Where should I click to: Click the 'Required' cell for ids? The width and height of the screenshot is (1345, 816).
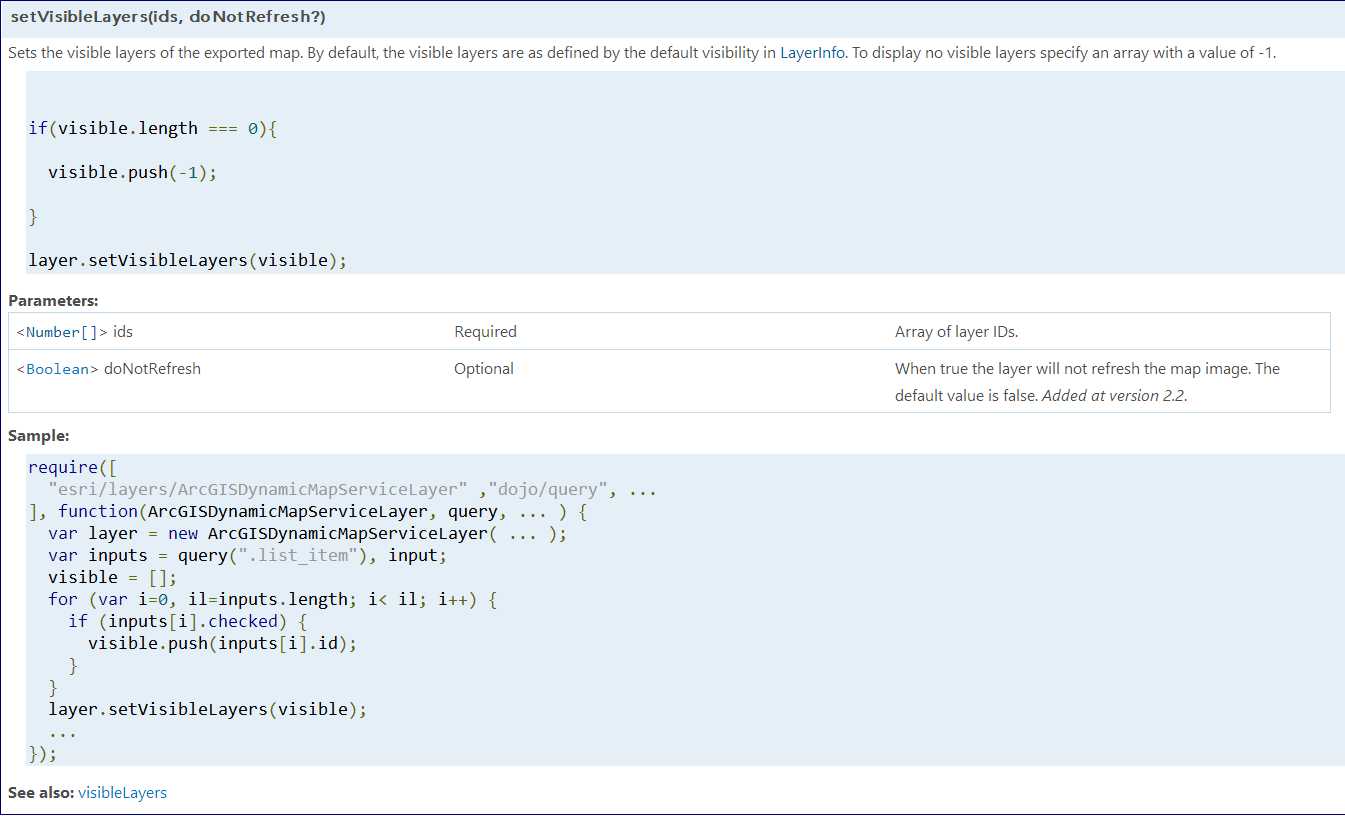click(x=485, y=331)
